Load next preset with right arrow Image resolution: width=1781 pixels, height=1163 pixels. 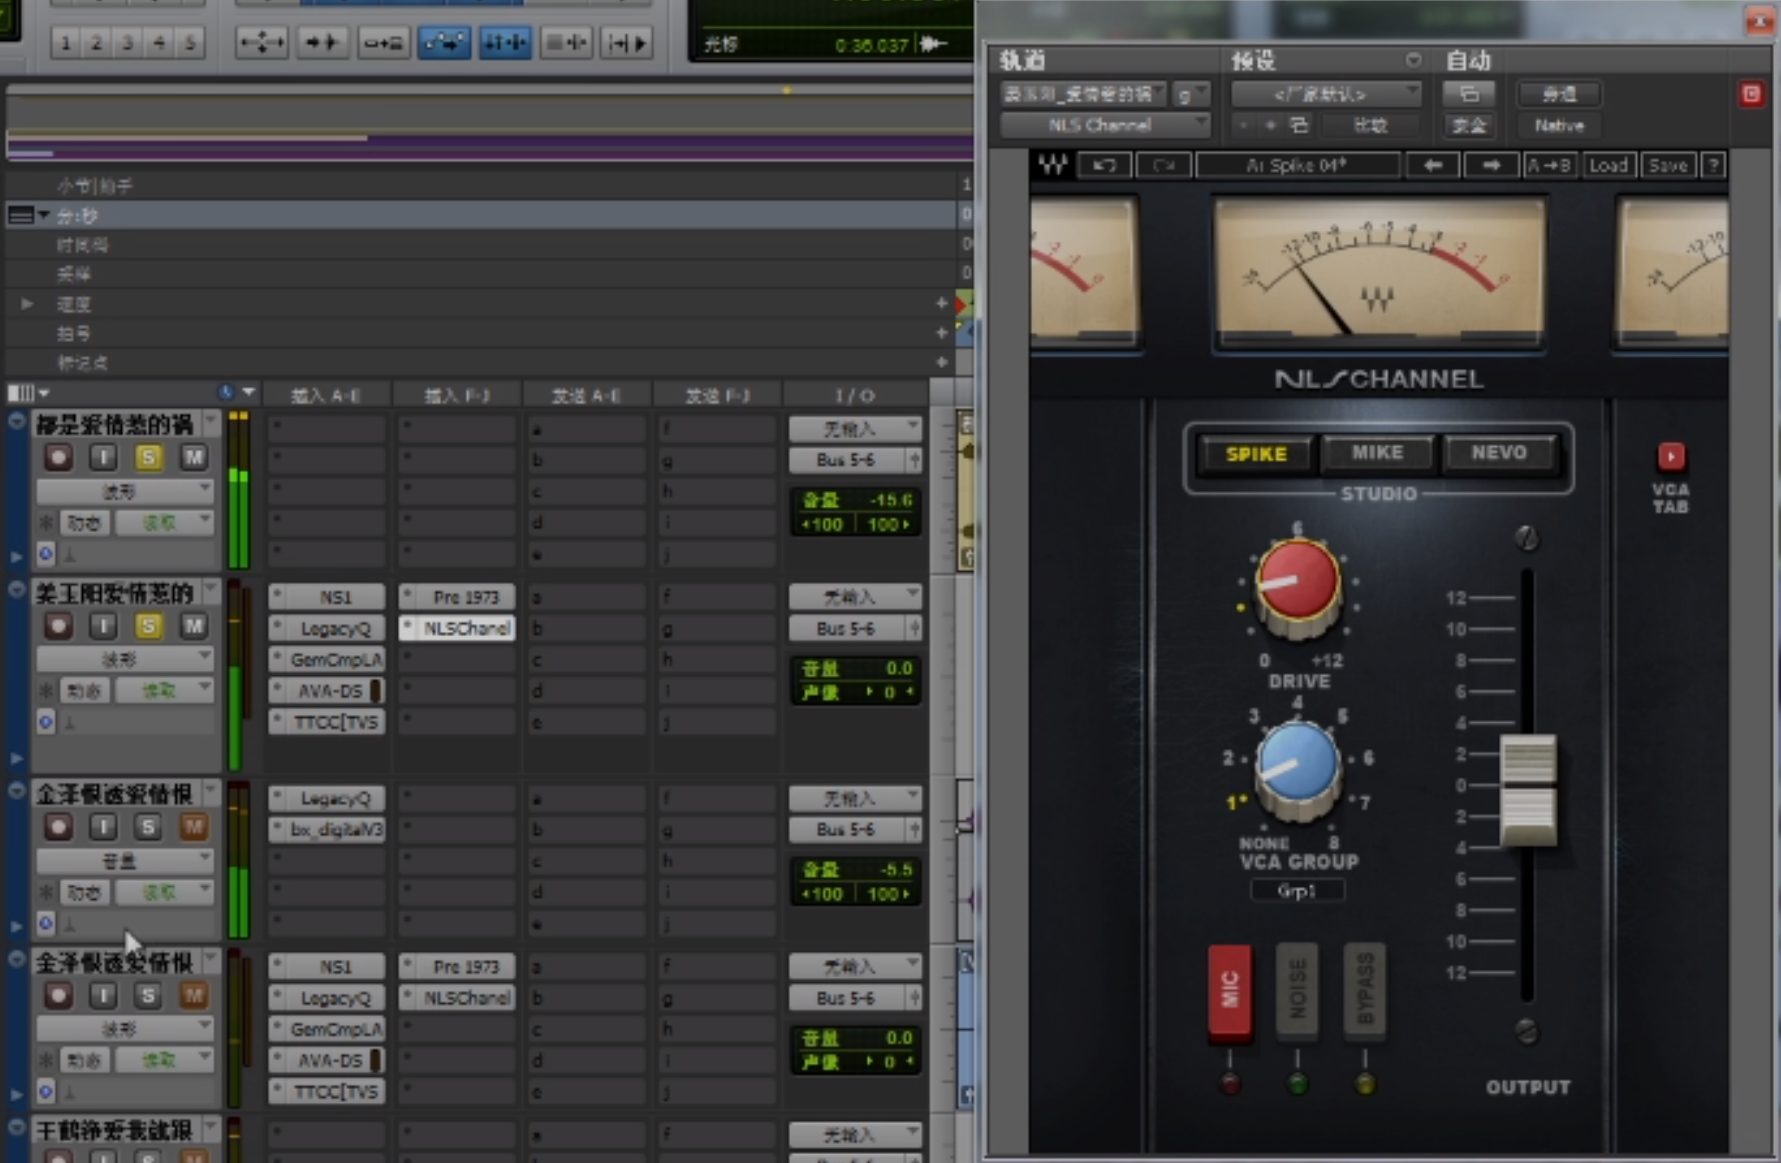1491,165
